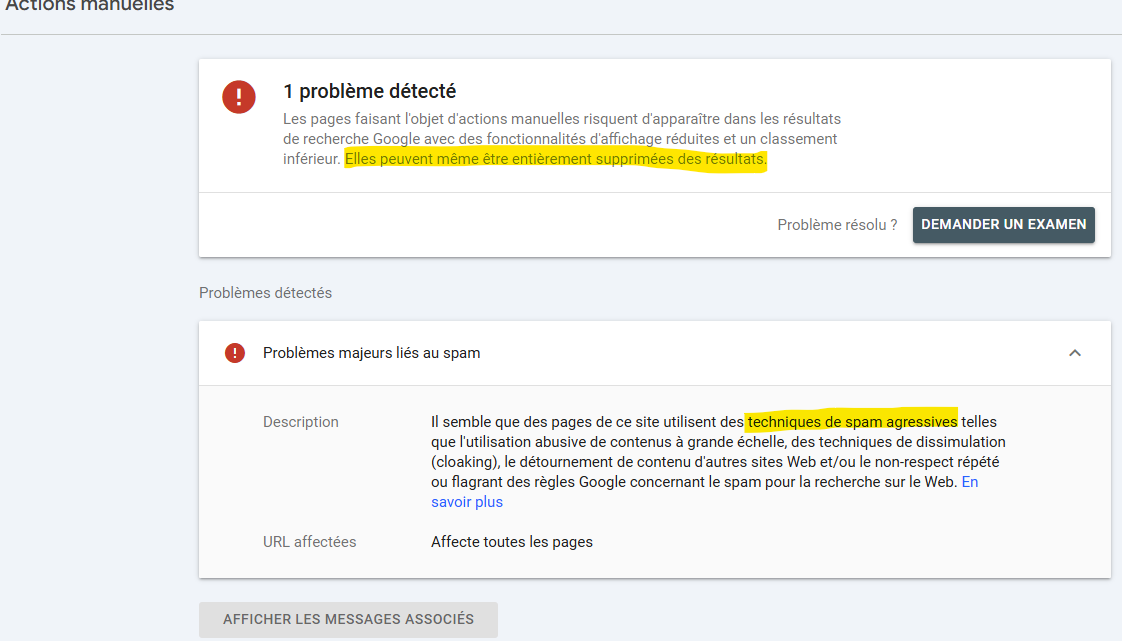The width and height of the screenshot is (1122, 641).
Task: Click the 'Problèmes détectés' section label
Action: [x=265, y=293]
